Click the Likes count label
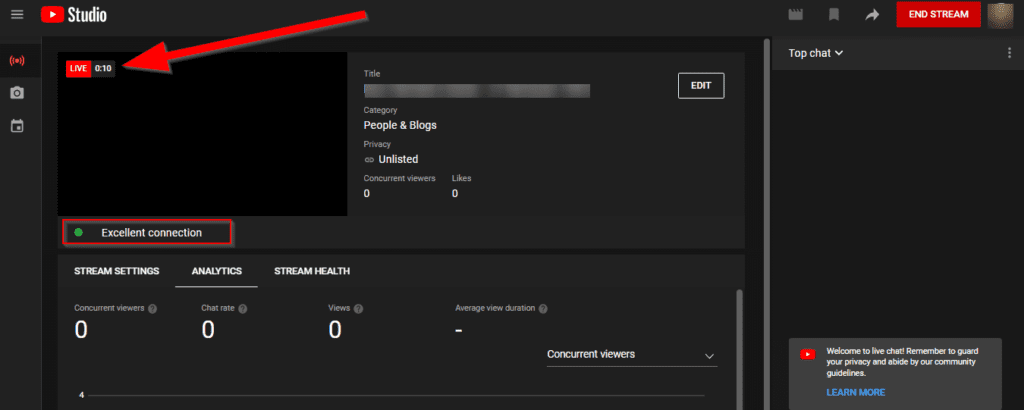 (462, 178)
